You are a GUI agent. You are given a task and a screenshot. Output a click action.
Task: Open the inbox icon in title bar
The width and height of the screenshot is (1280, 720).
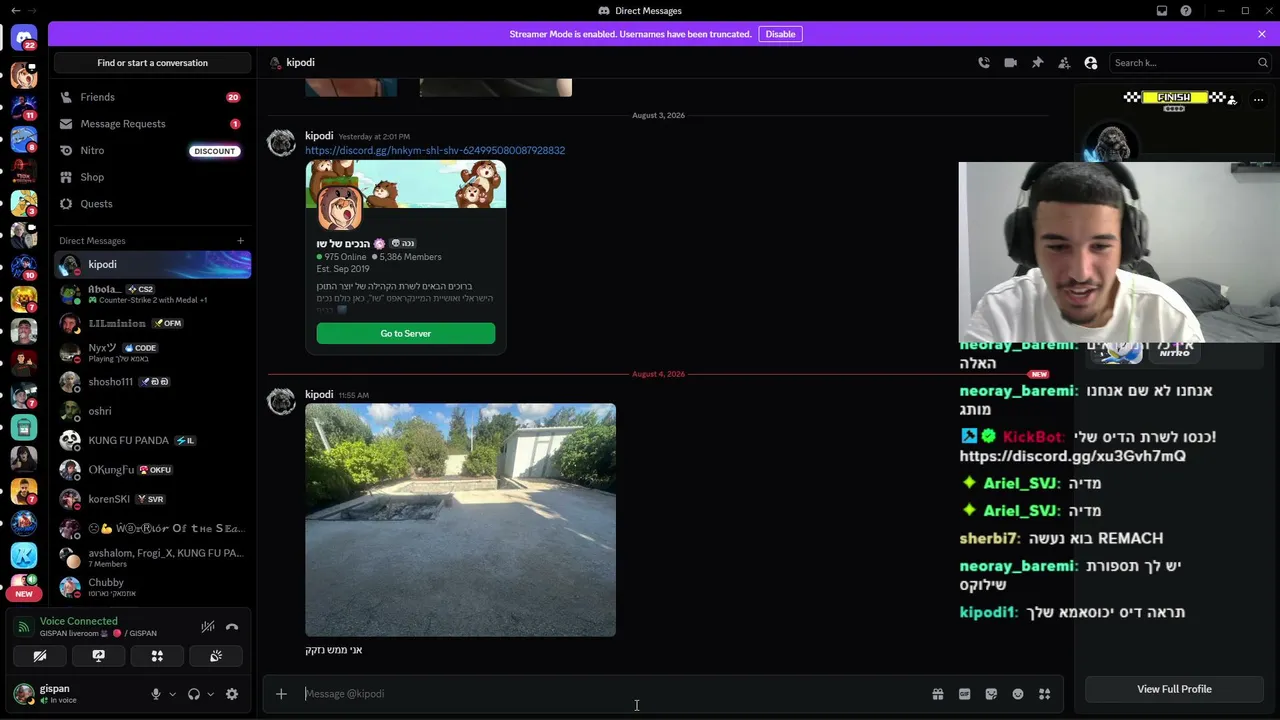tap(1162, 11)
